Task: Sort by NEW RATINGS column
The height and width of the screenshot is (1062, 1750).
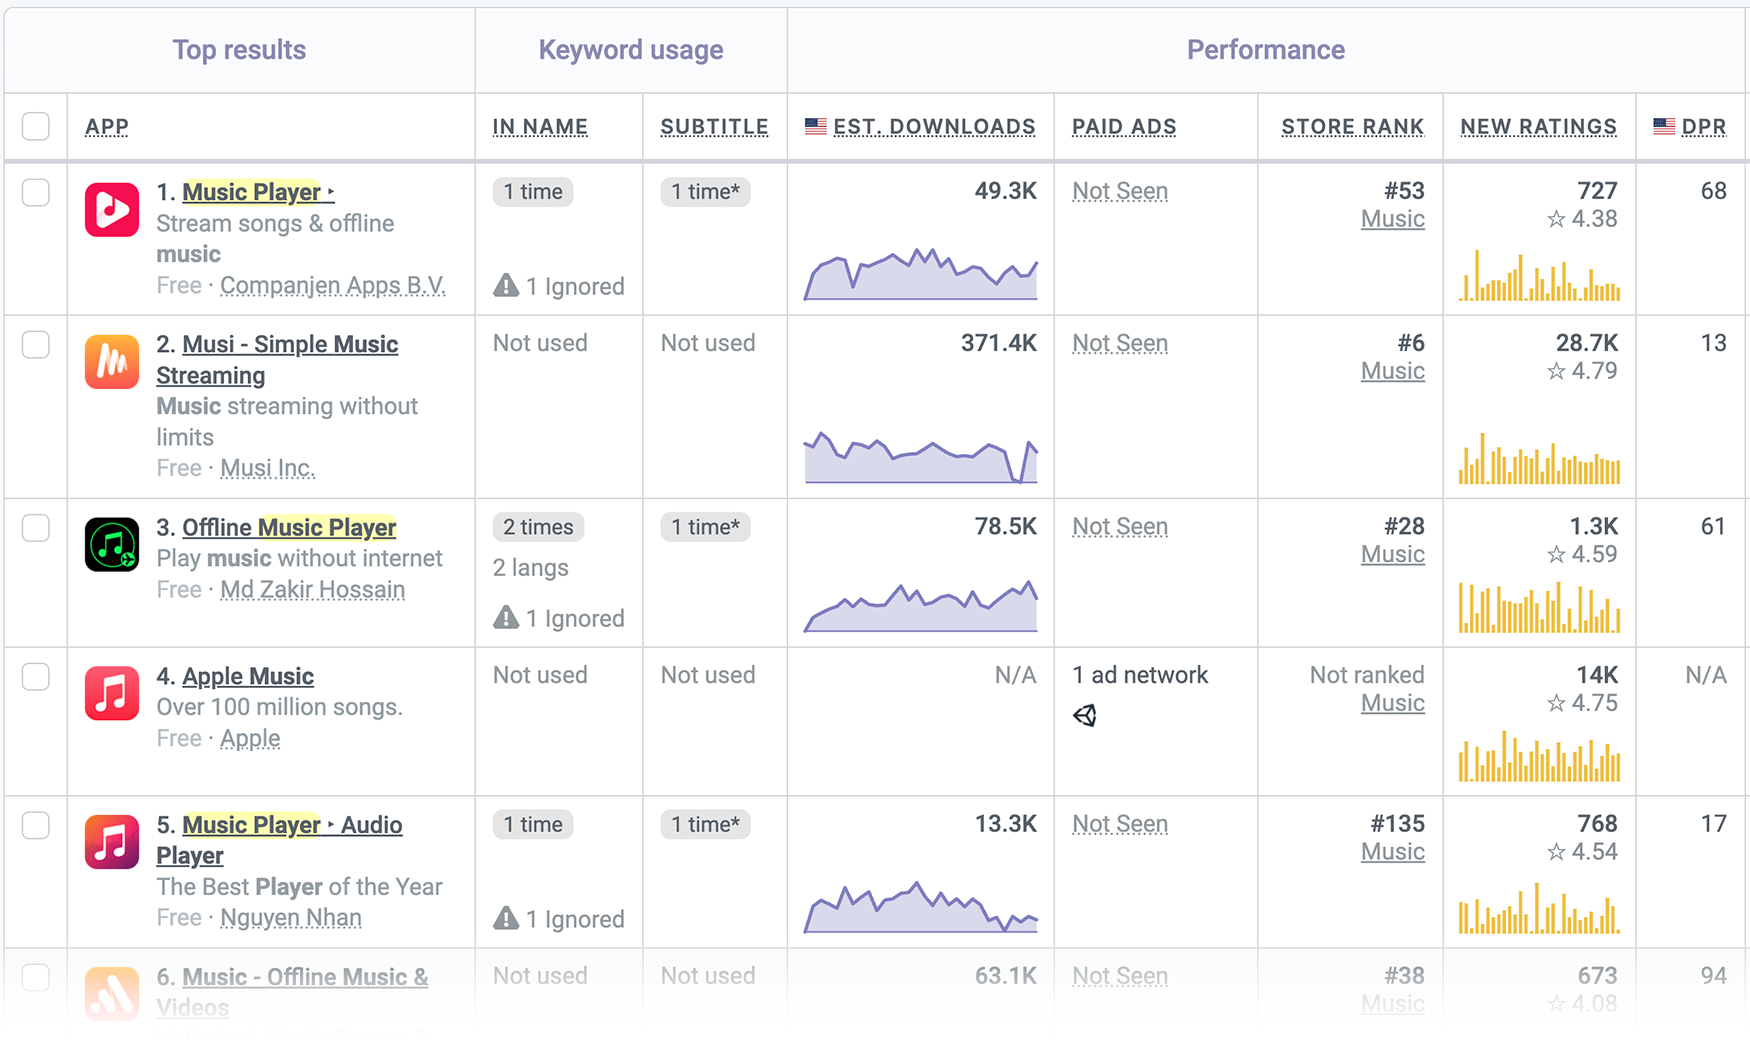Action: [x=1538, y=127]
